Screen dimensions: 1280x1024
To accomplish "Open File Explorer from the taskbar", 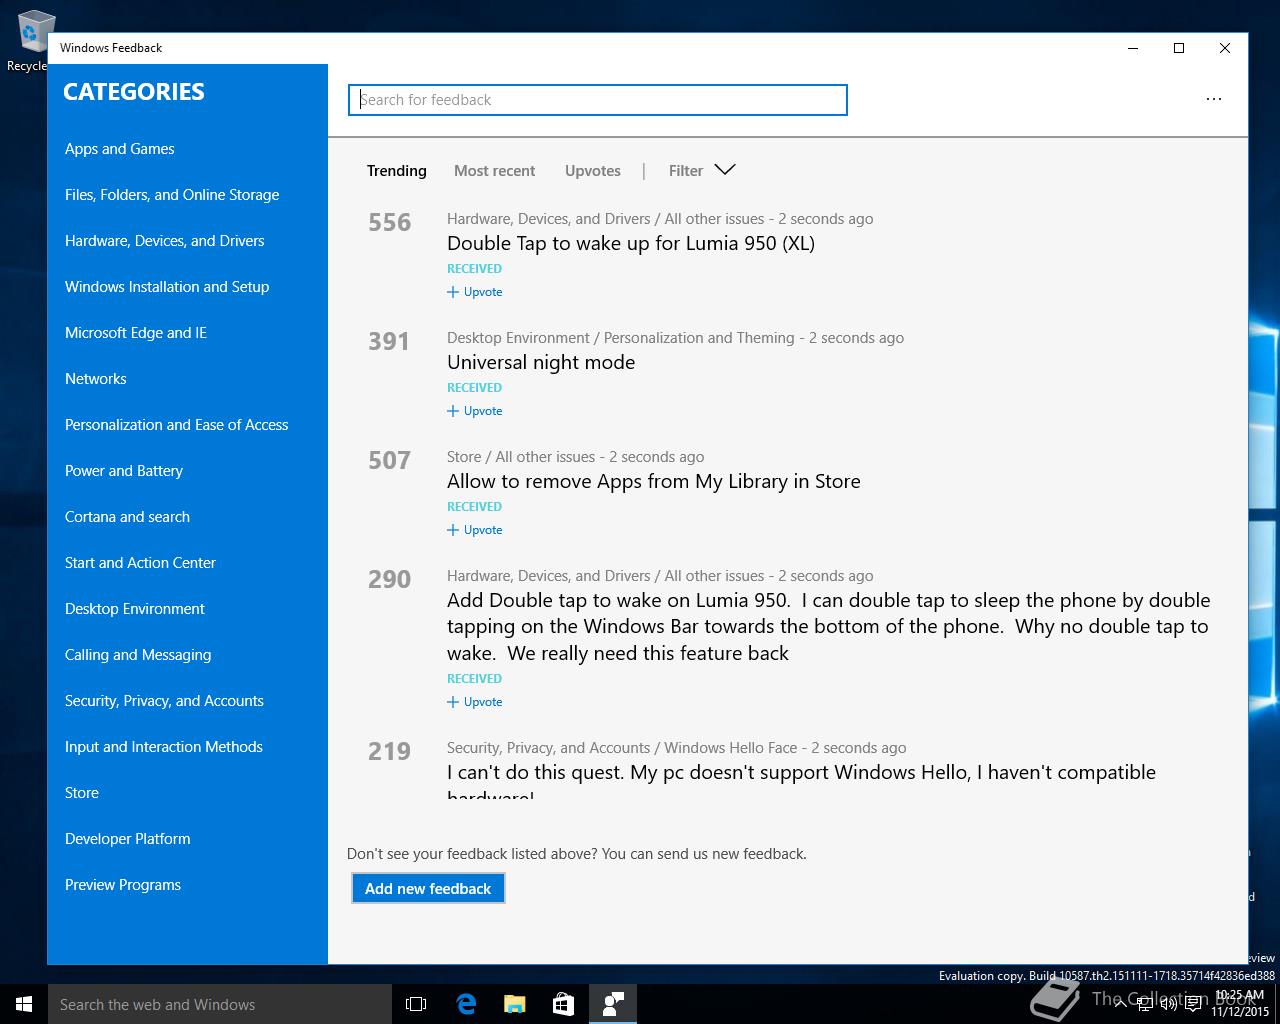I will (515, 1004).
